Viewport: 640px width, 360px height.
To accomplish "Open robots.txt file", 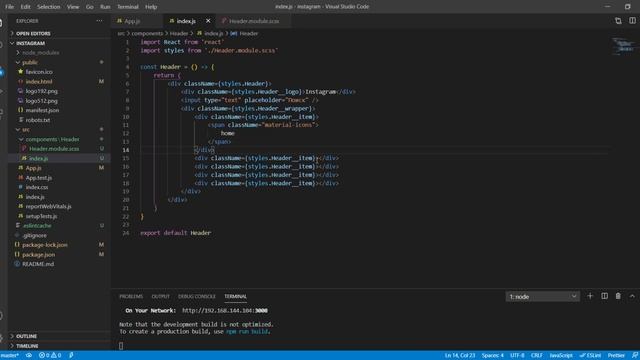I will [38, 120].
